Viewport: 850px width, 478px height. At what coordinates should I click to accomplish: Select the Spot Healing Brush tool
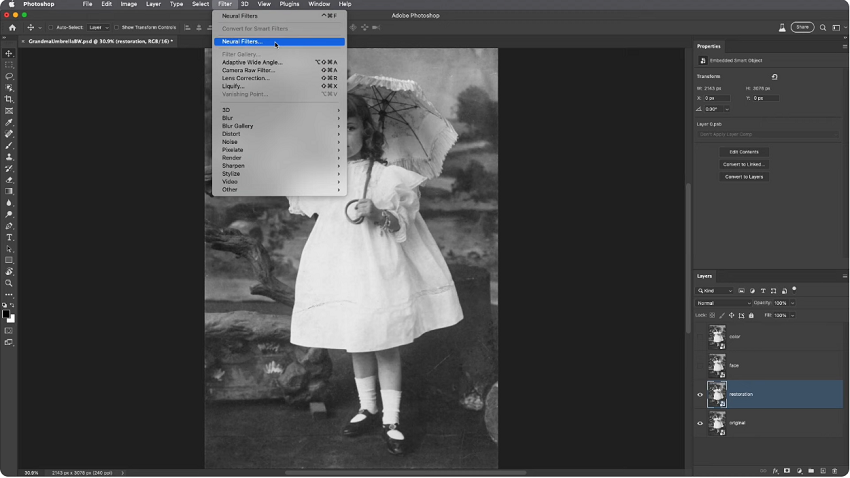tap(9, 134)
